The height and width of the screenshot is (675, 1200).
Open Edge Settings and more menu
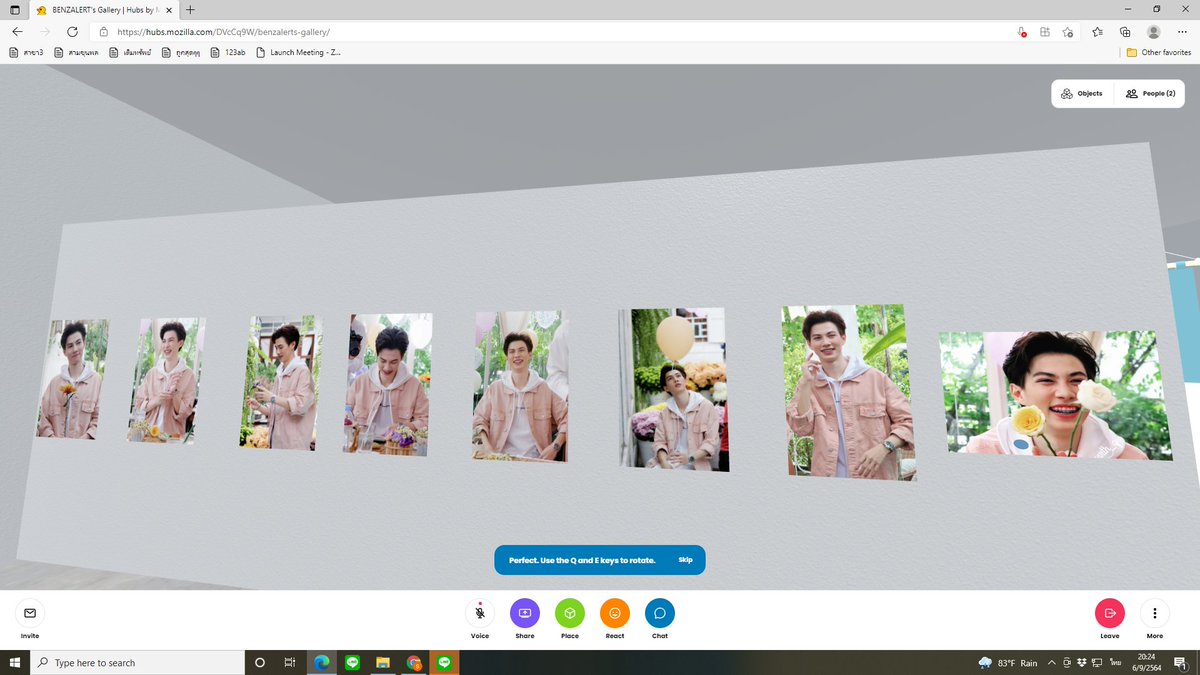tap(1182, 31)
